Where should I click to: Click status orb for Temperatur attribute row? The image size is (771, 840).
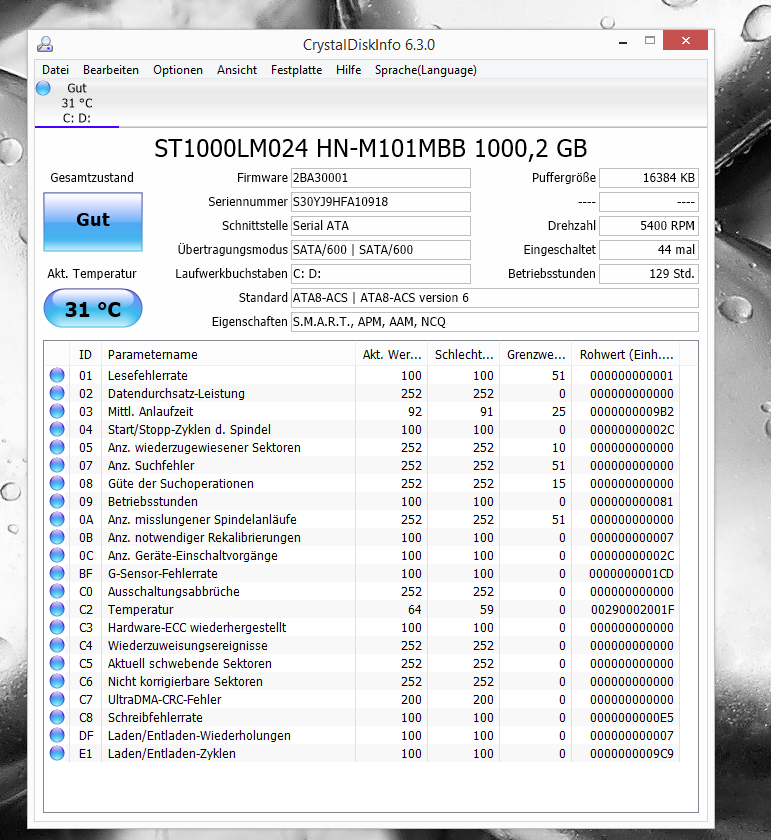[57, 609]
